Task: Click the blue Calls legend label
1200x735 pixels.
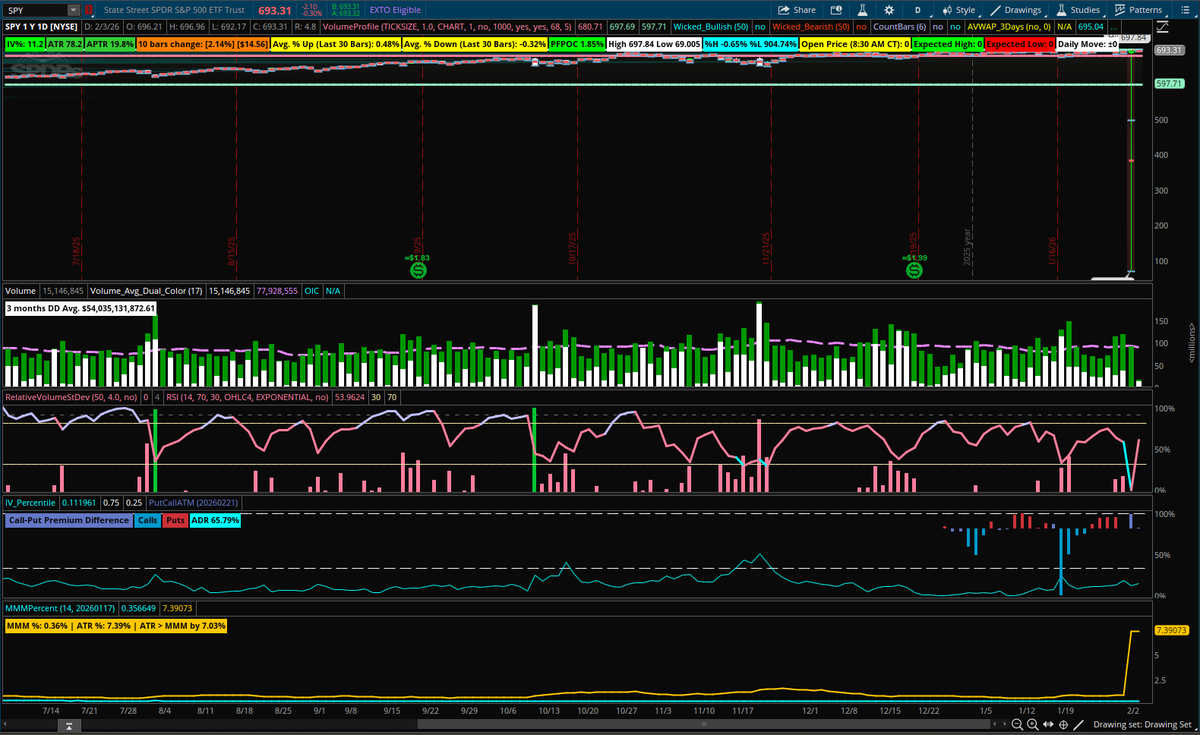Action: pos(147,521)
